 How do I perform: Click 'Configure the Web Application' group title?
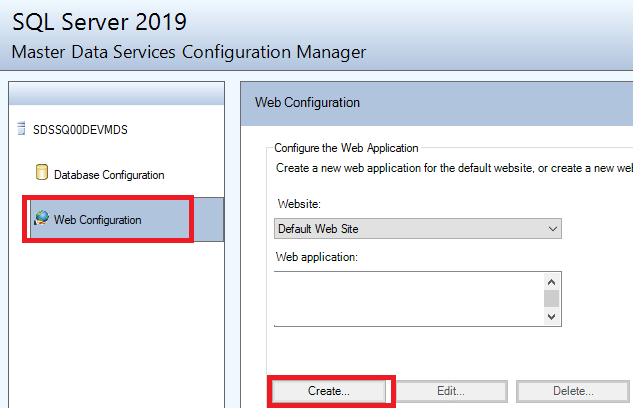pyautogui.click(x=346, y=148)
